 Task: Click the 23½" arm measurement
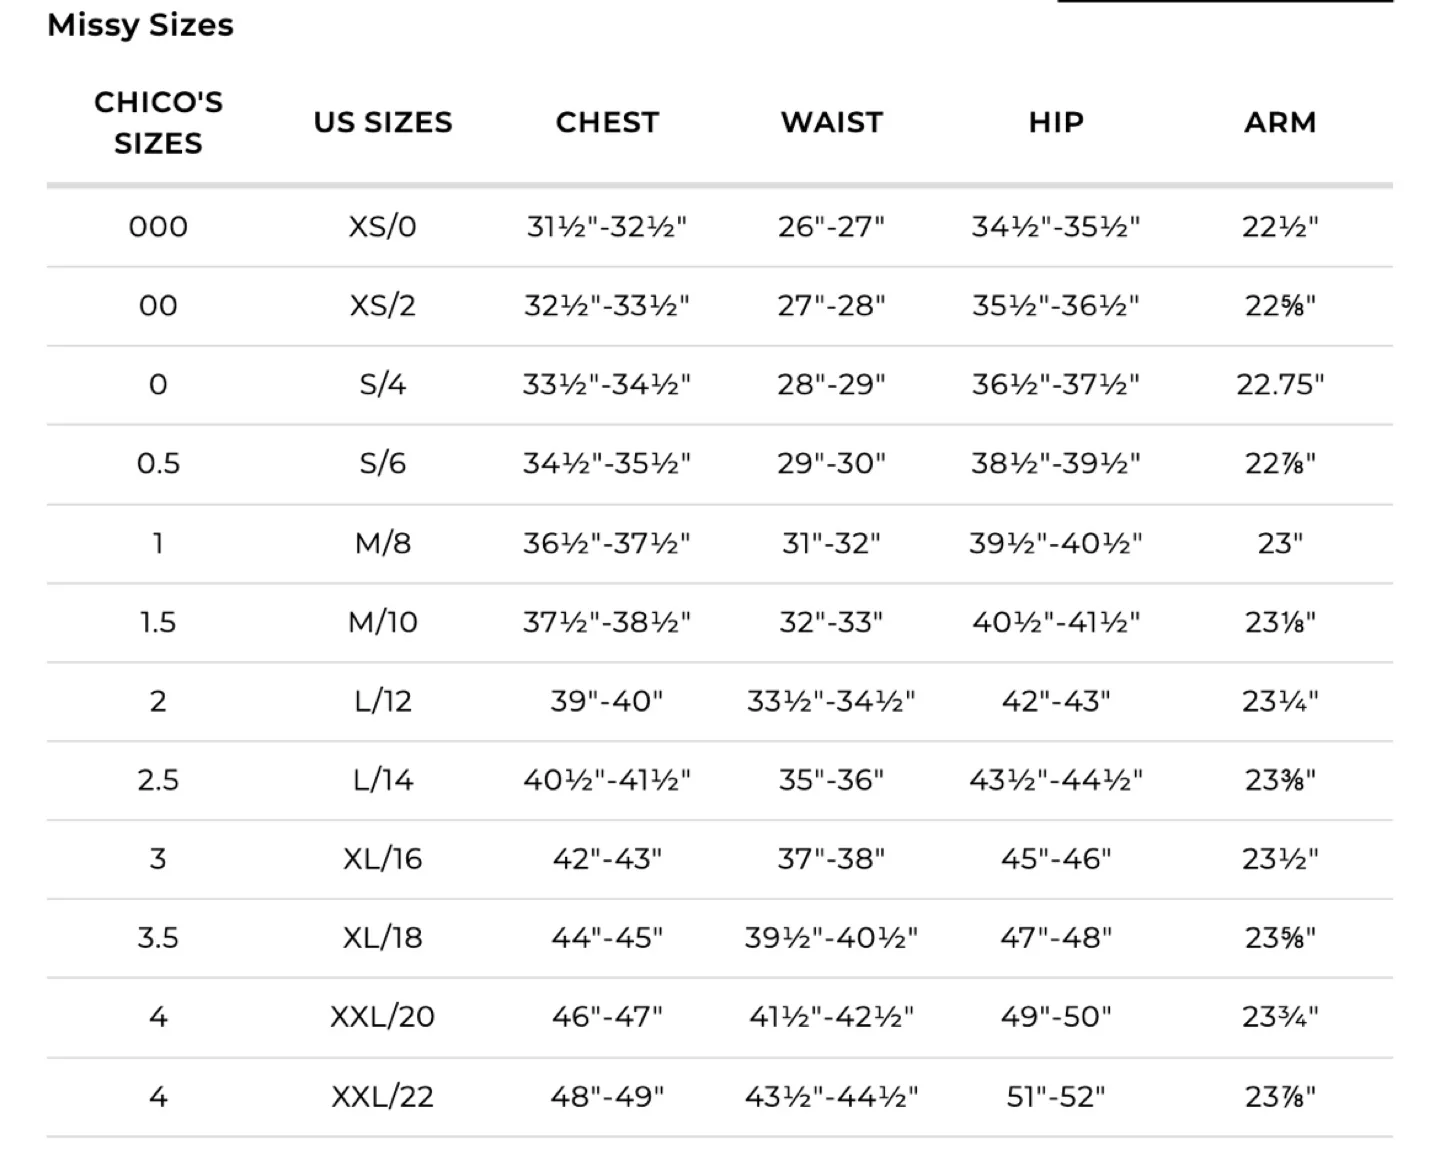[1280, 859]
